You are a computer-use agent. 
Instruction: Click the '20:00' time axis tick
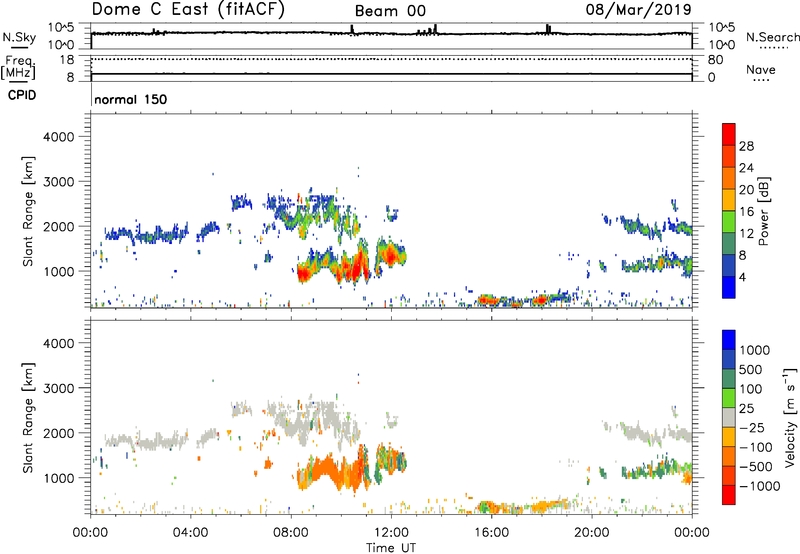592,533
